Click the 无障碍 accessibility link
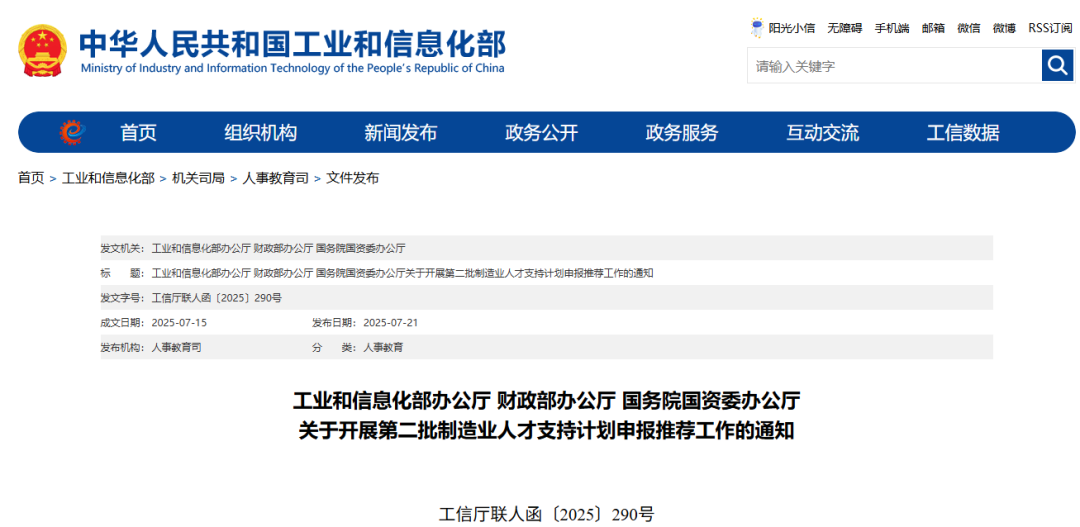The width and height of the screenshot is (1080, 527). [x=844, y=28]
